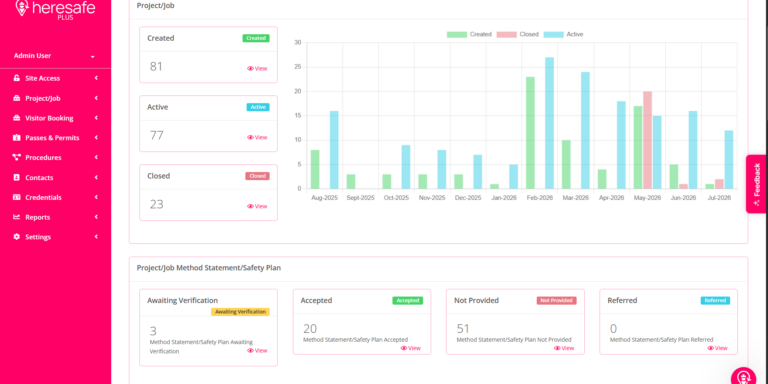This screenshot has height=384, width=768.
Task: Click the May-2026 Closed bar in chart
Action: coord(648,140)
